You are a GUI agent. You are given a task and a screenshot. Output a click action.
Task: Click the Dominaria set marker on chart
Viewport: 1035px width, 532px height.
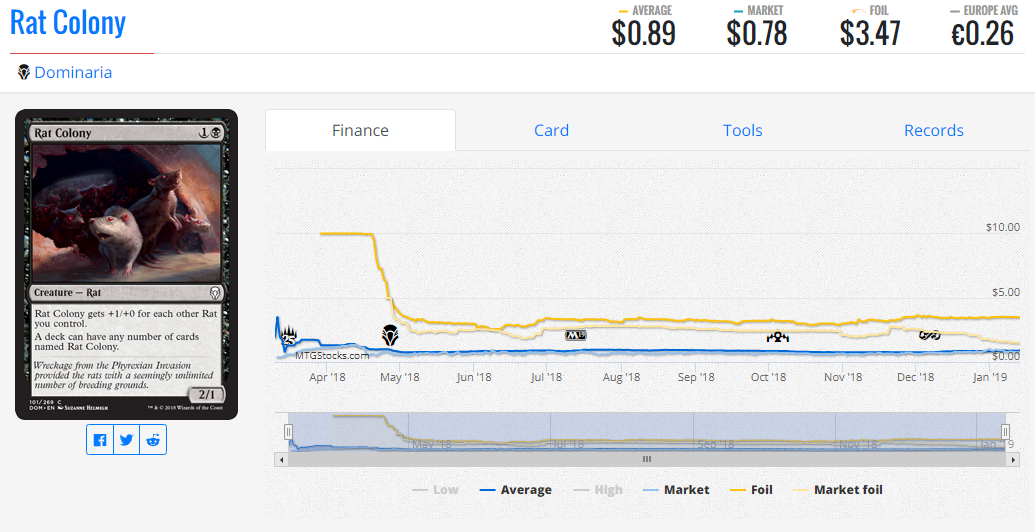390,335
